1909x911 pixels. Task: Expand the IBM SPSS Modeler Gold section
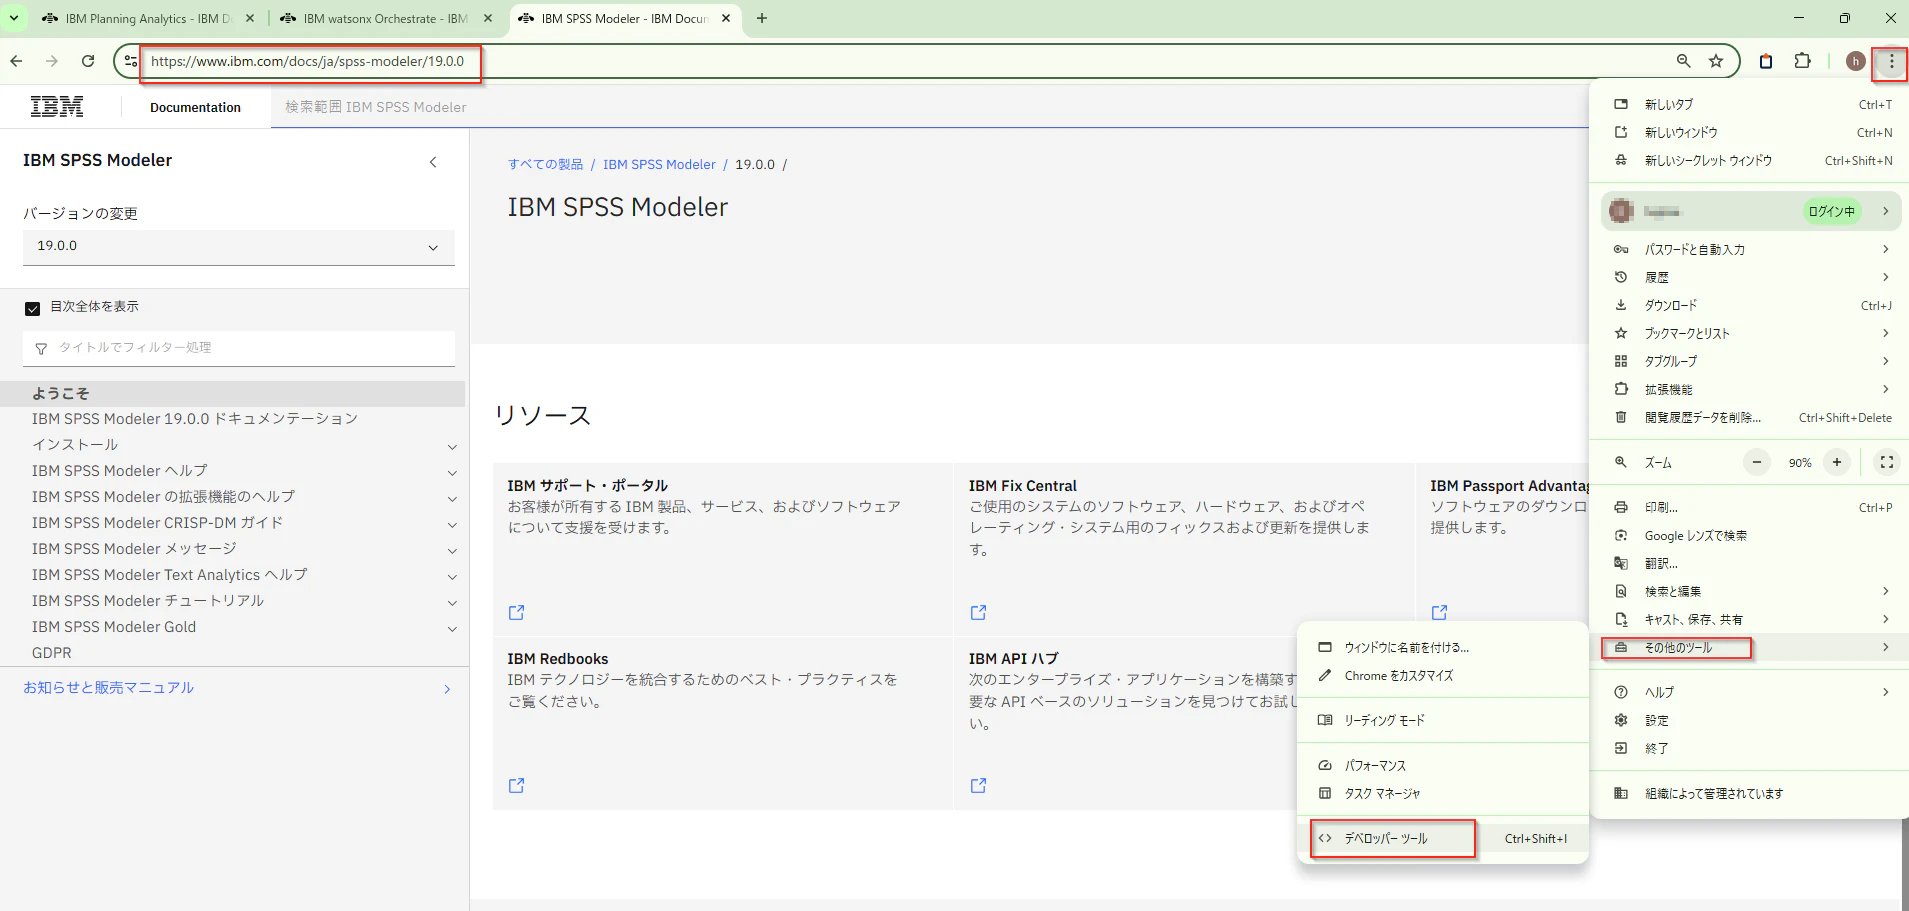click(x=452, y=629)
